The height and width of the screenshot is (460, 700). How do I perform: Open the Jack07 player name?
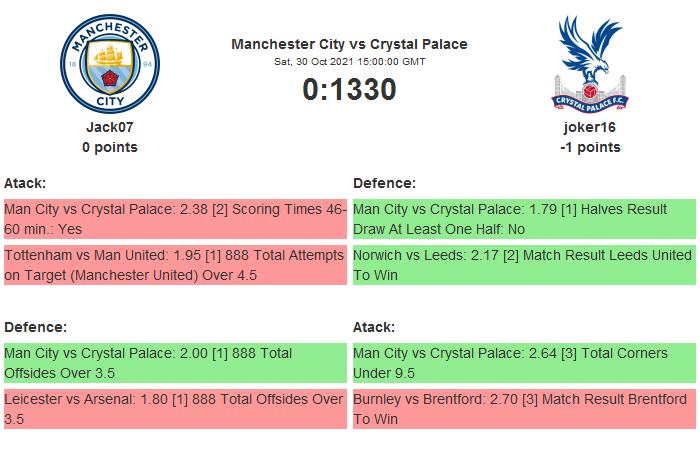(110, 128)
